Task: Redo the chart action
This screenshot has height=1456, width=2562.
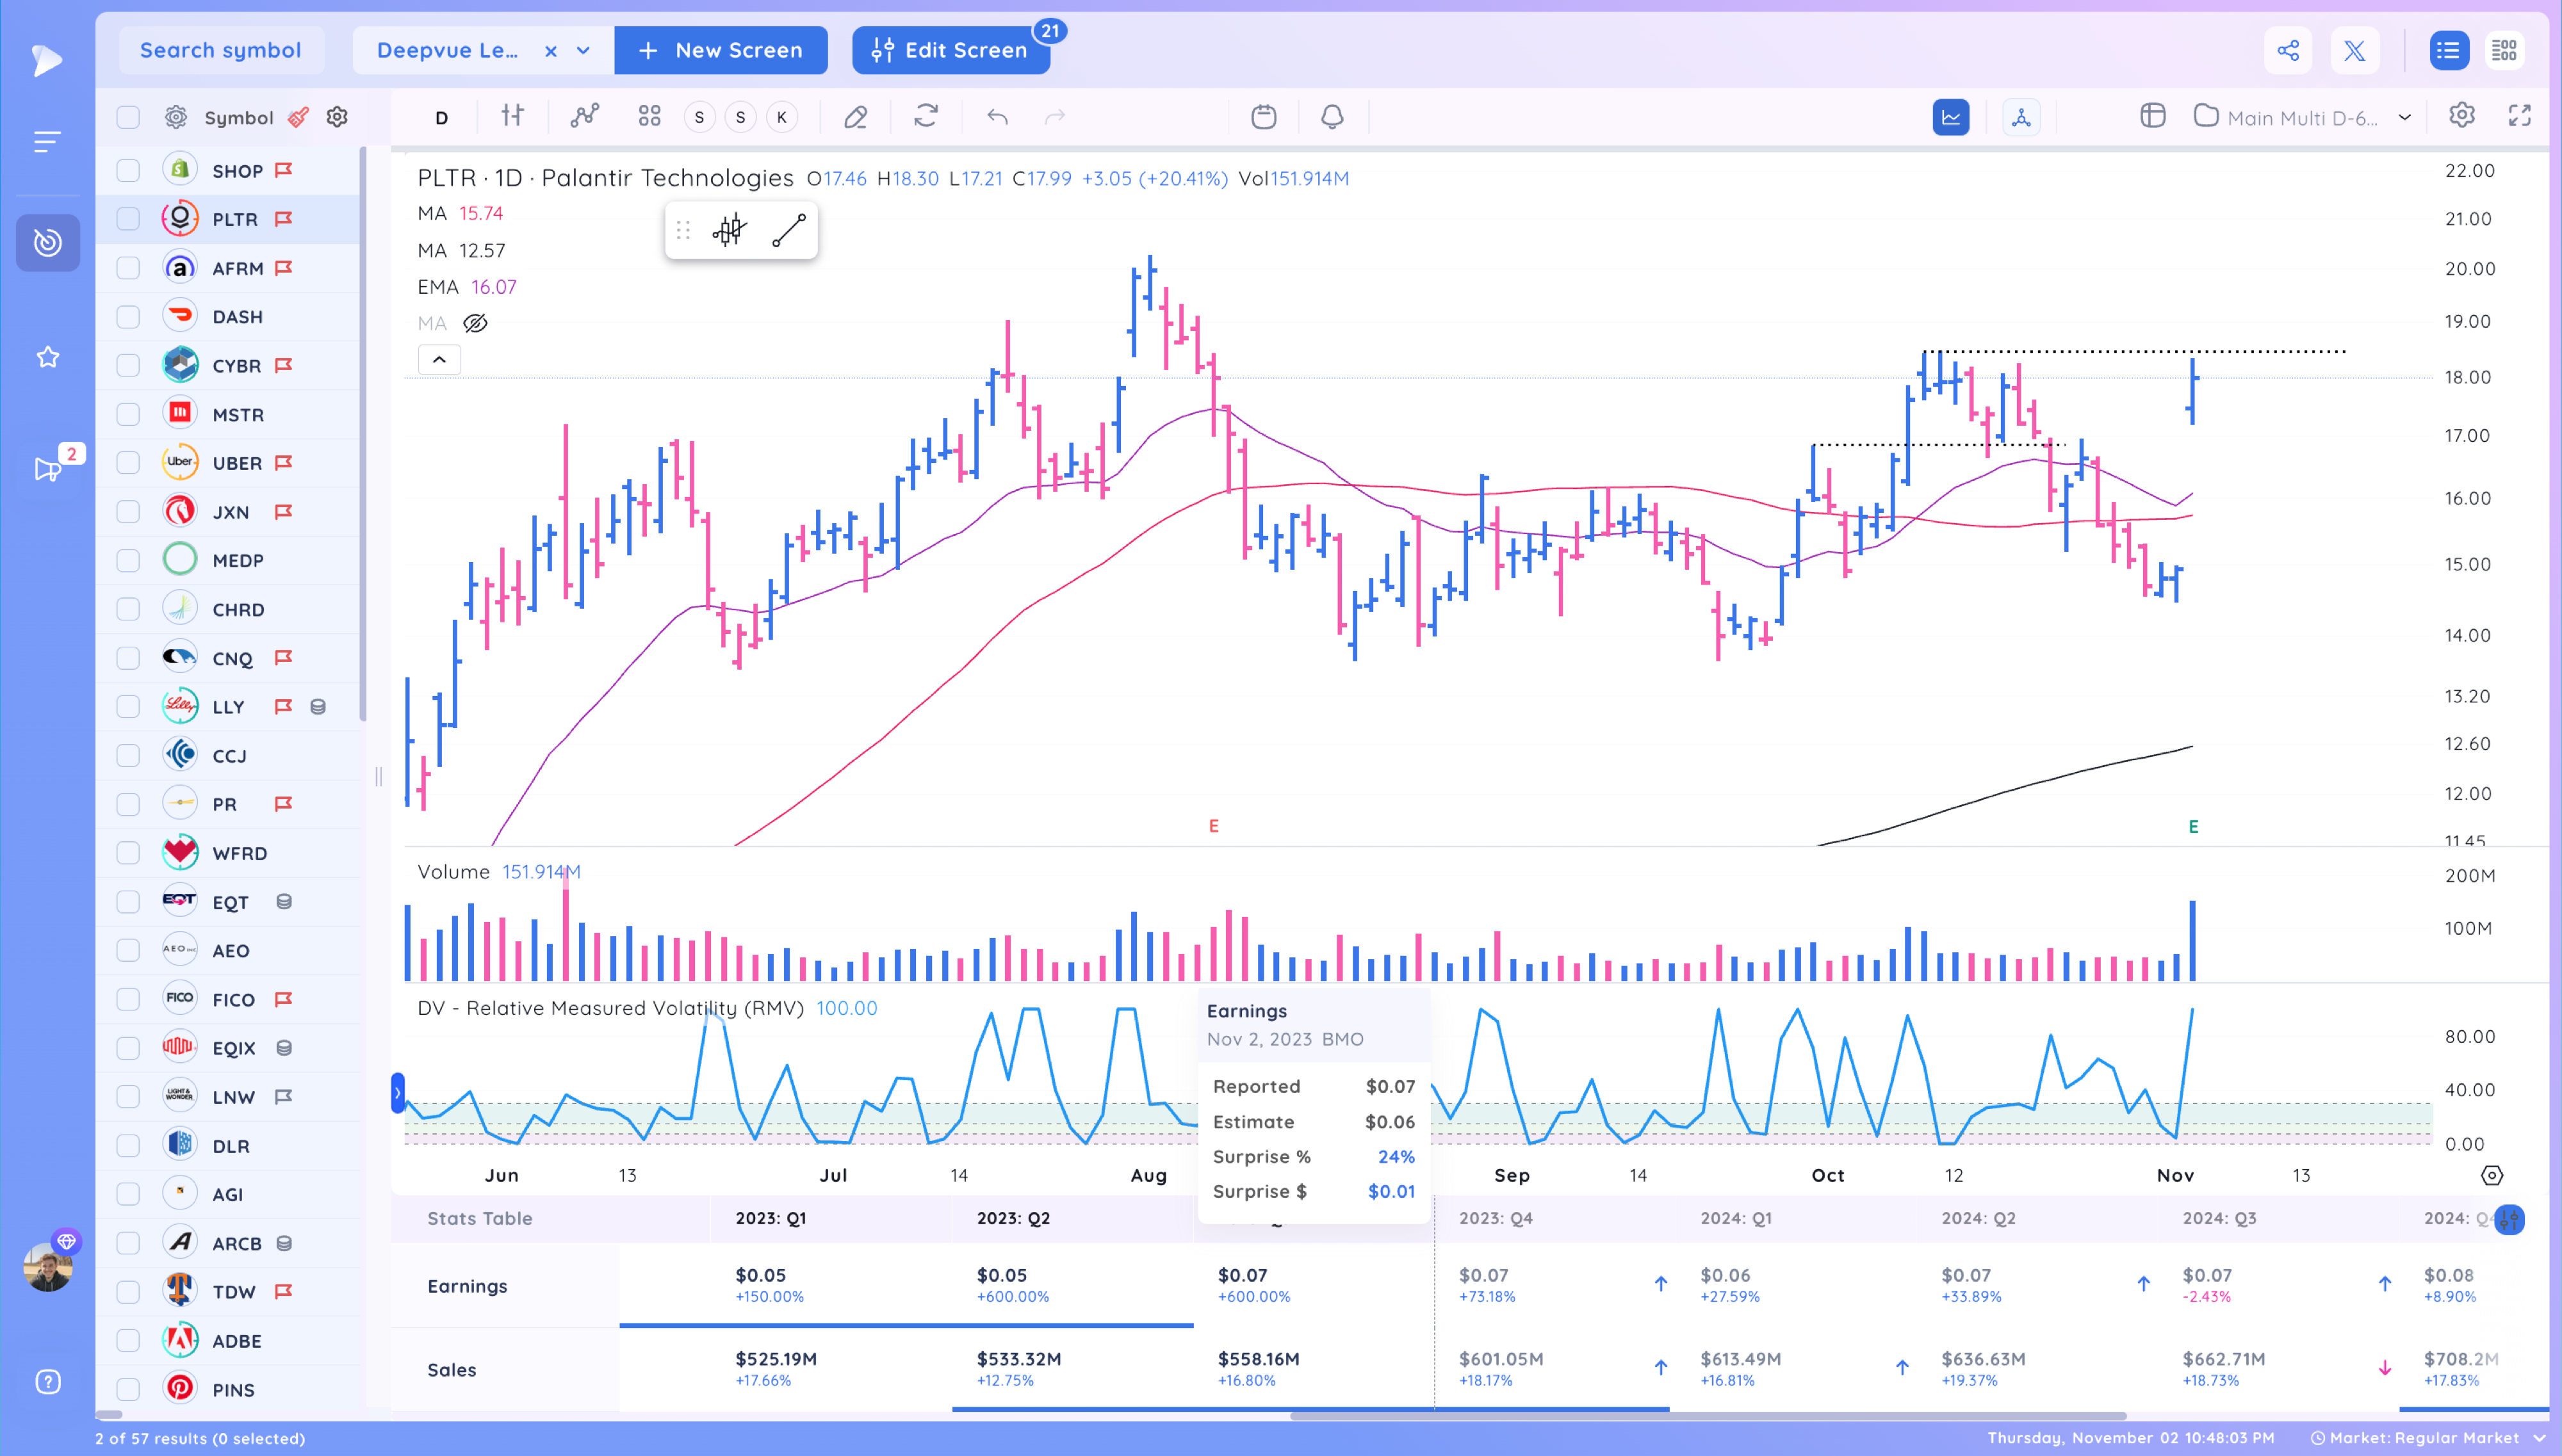Action: click(x=1055, y=117)
